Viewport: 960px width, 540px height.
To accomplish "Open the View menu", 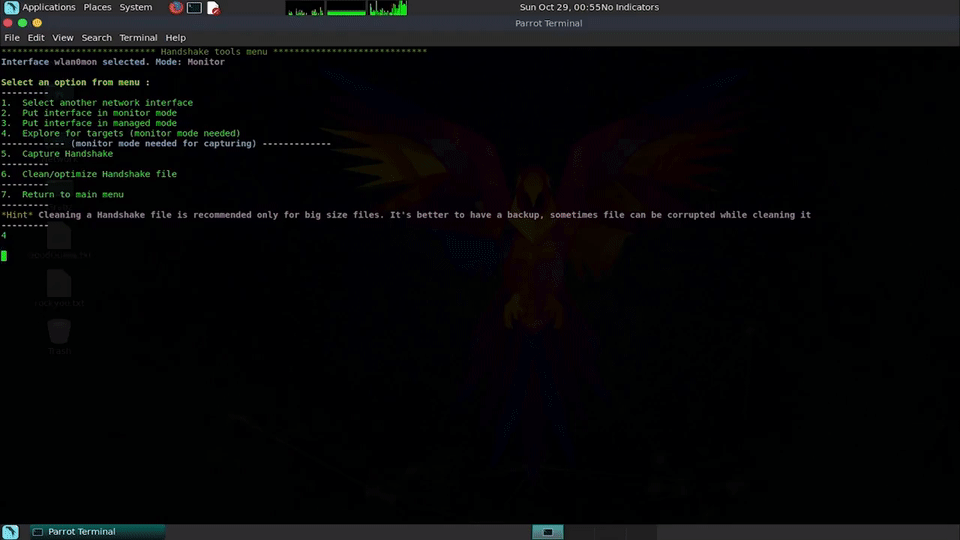I will [x=62, y=37].
